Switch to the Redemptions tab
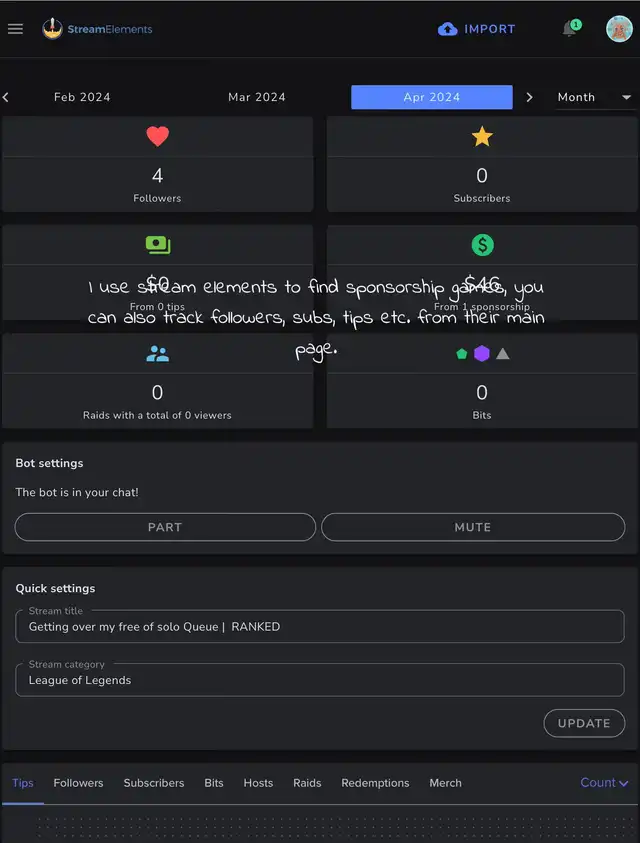 pos(375,783)
